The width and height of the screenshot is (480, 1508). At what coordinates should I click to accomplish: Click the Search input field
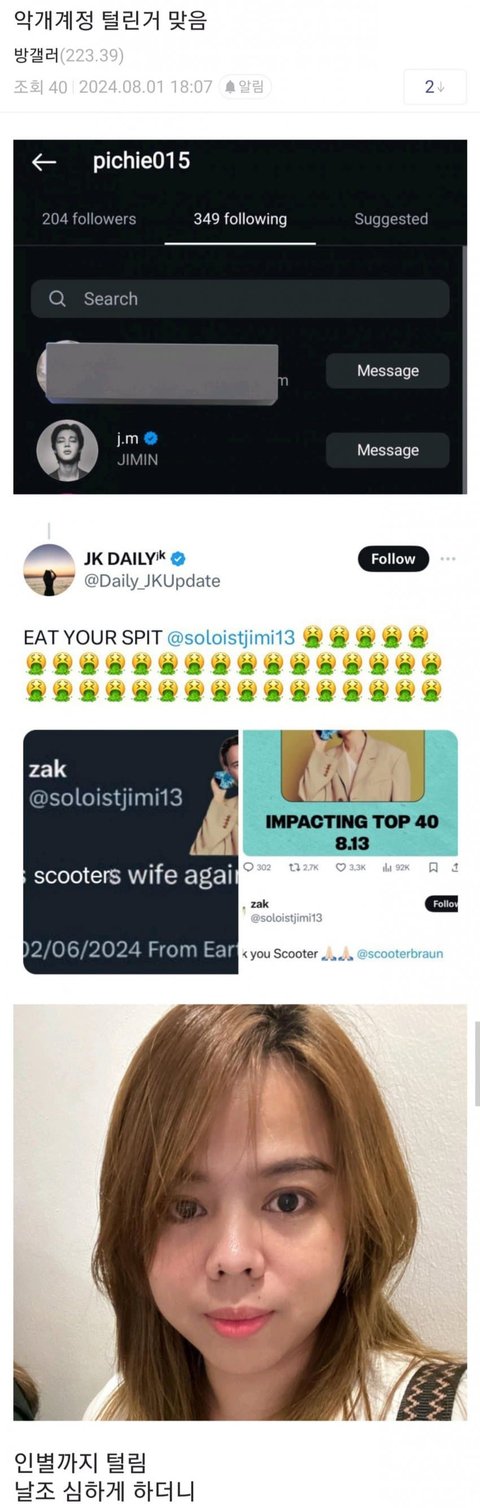tap(240, 299)
